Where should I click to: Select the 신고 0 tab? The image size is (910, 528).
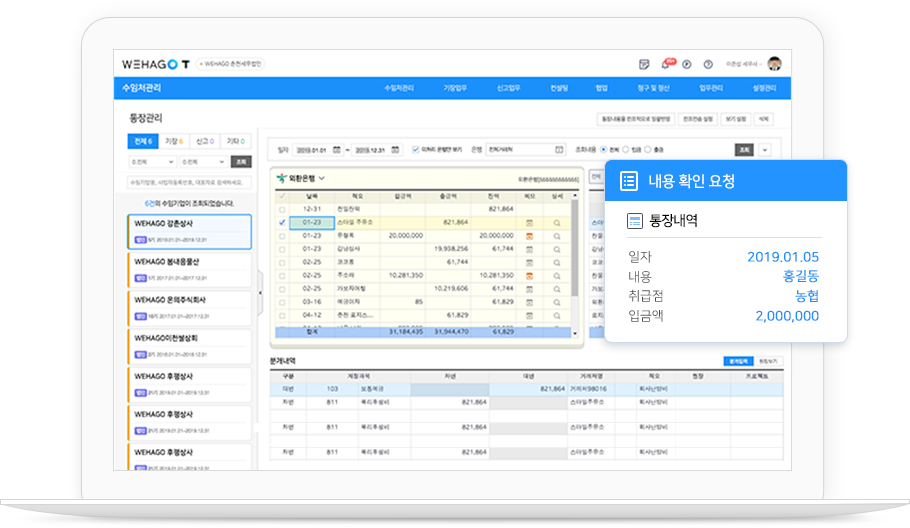click(x=204, y=141)
